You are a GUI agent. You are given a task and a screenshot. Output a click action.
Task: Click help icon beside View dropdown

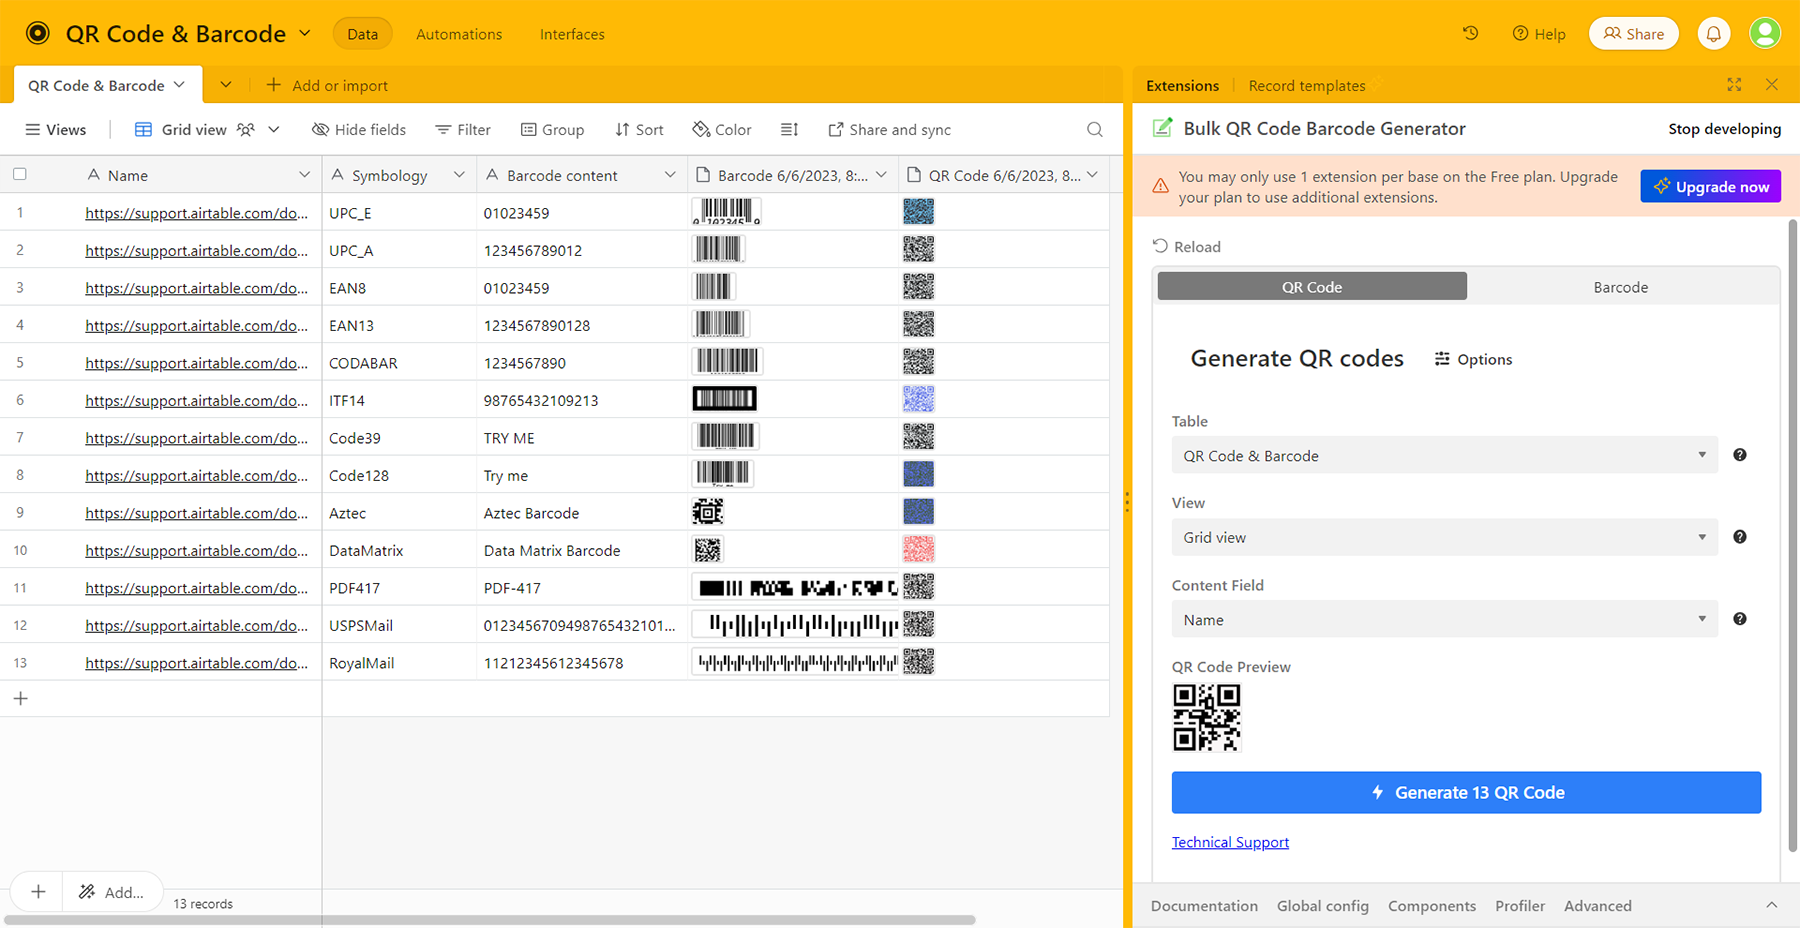click(1740, 537)
